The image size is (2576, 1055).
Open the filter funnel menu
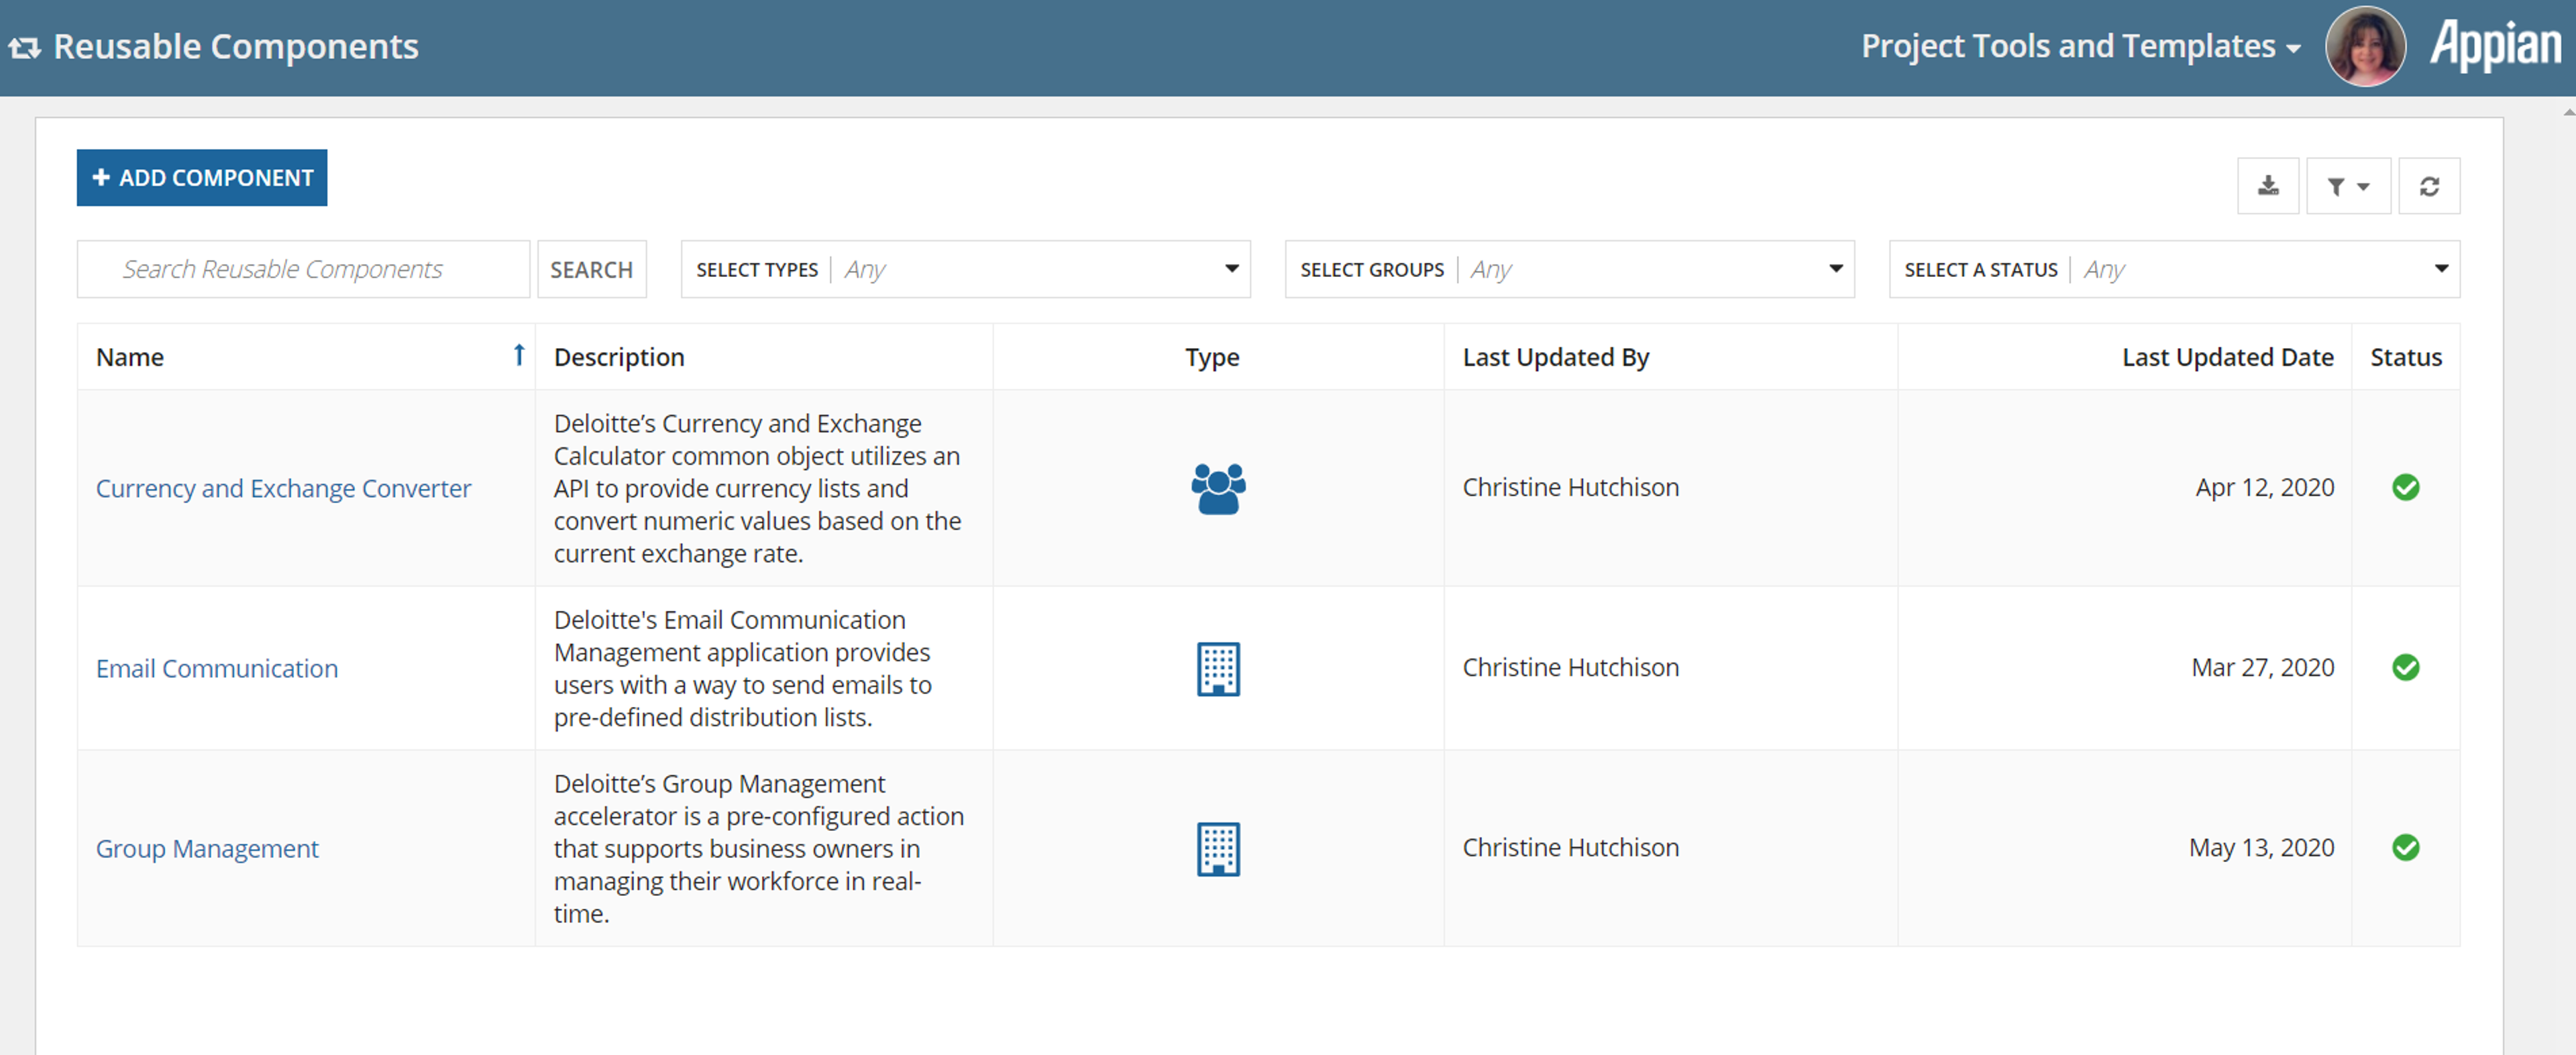2348,186
